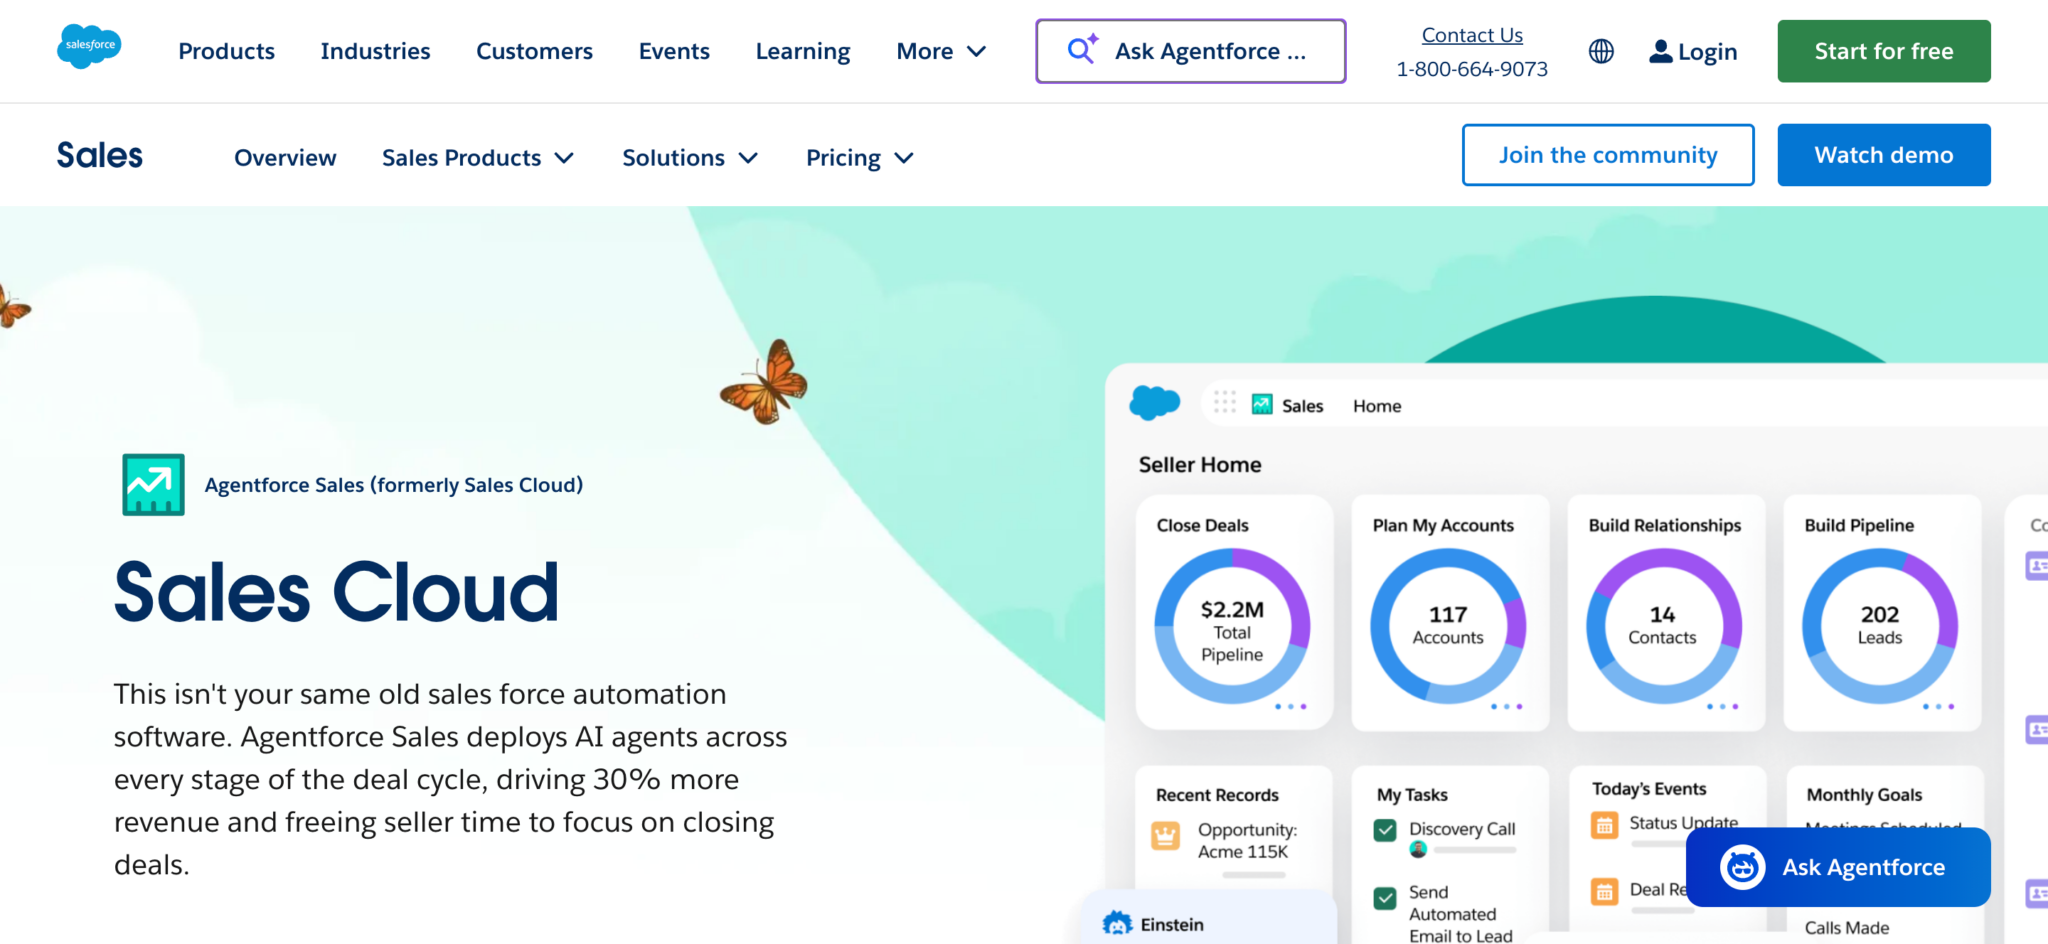Click the Opportunity crown icon
2048x944 pixels.
[x=1166, y=835]
